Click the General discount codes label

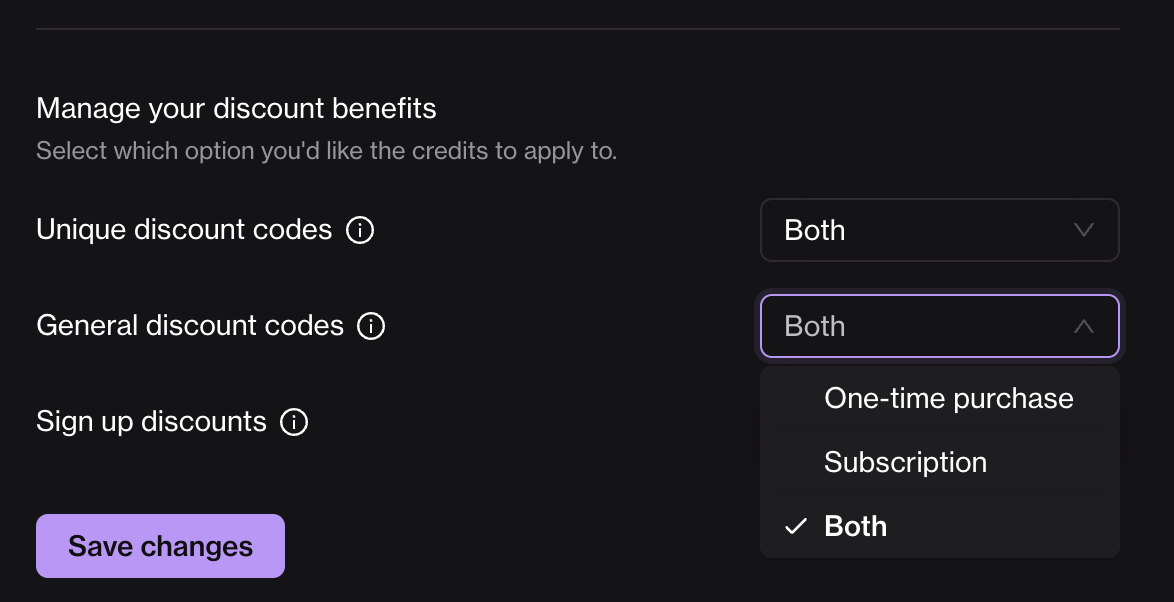point(190,326)
